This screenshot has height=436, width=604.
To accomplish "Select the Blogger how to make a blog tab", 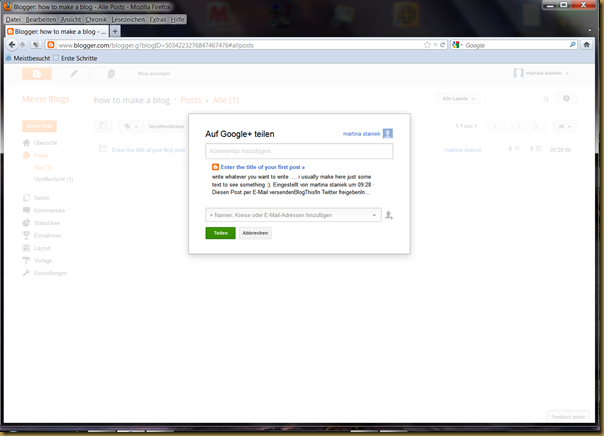I will [57, 32].
